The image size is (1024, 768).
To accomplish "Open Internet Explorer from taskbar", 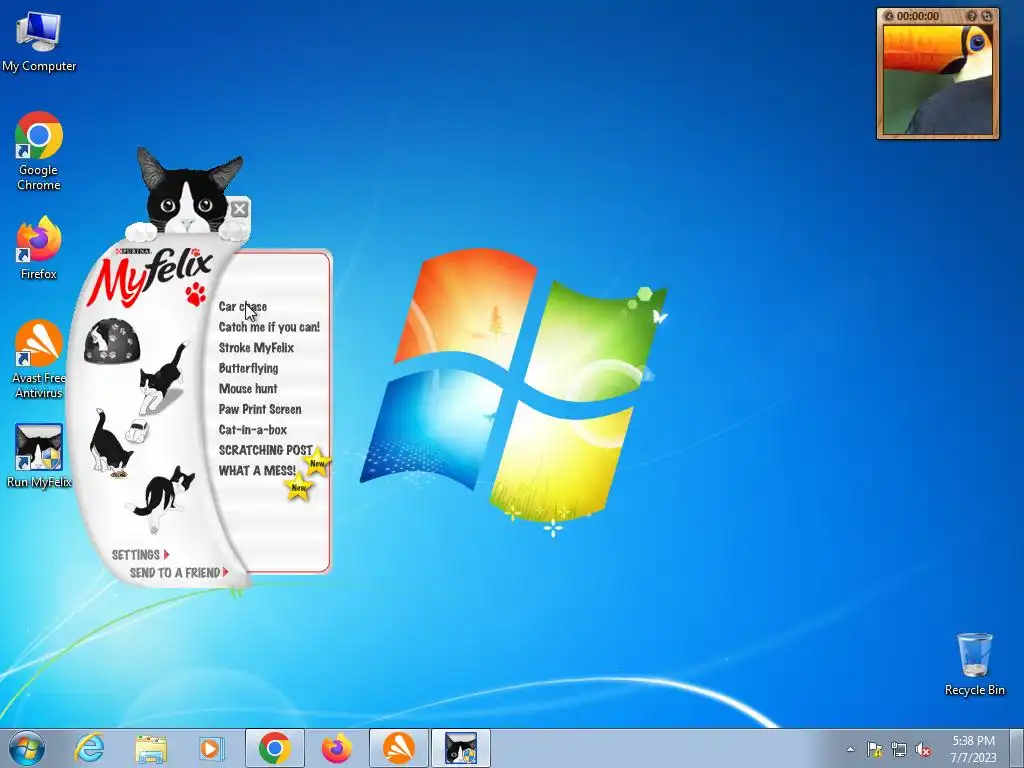I will 89,748.
